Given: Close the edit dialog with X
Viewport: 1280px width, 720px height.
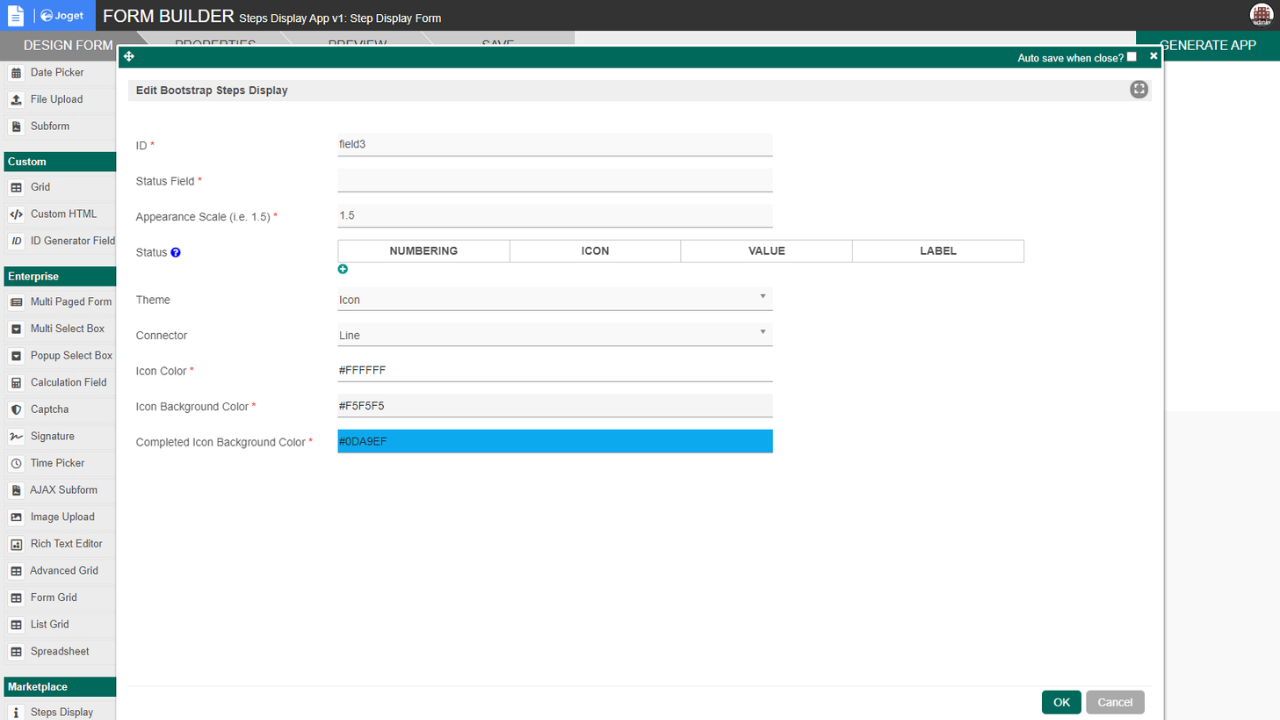Looking at the screenshot, I should [1153, 57].
